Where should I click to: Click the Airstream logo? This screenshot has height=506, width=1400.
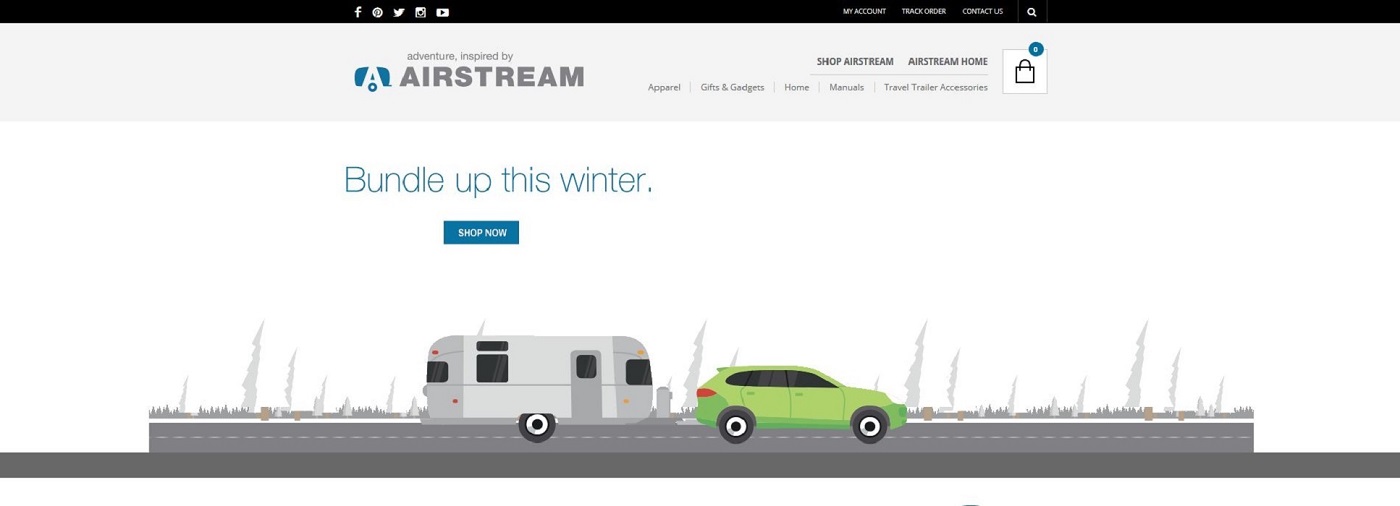pyautogui.click(x=469, y=72)
